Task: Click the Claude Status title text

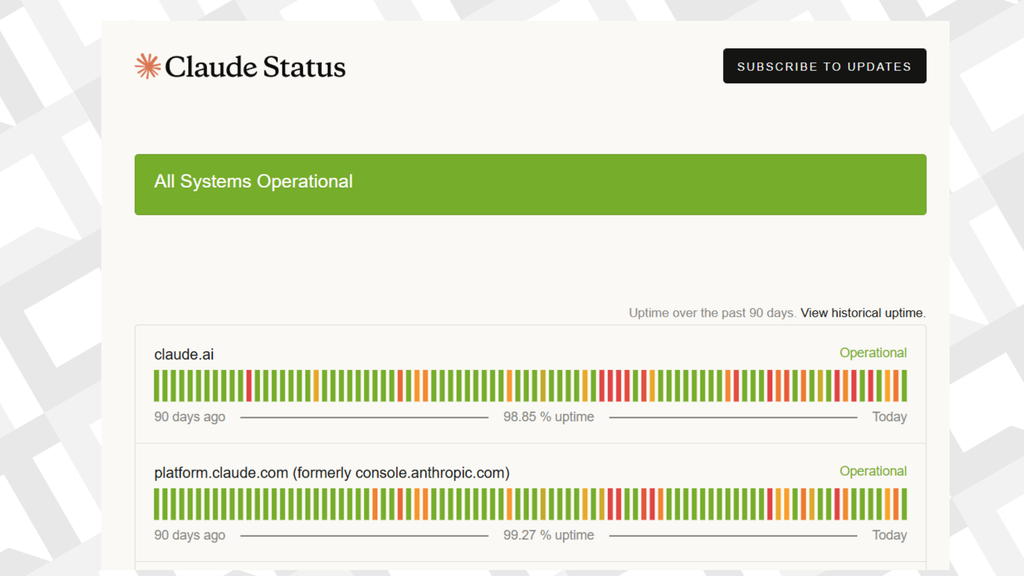Action: click(255, 67)
